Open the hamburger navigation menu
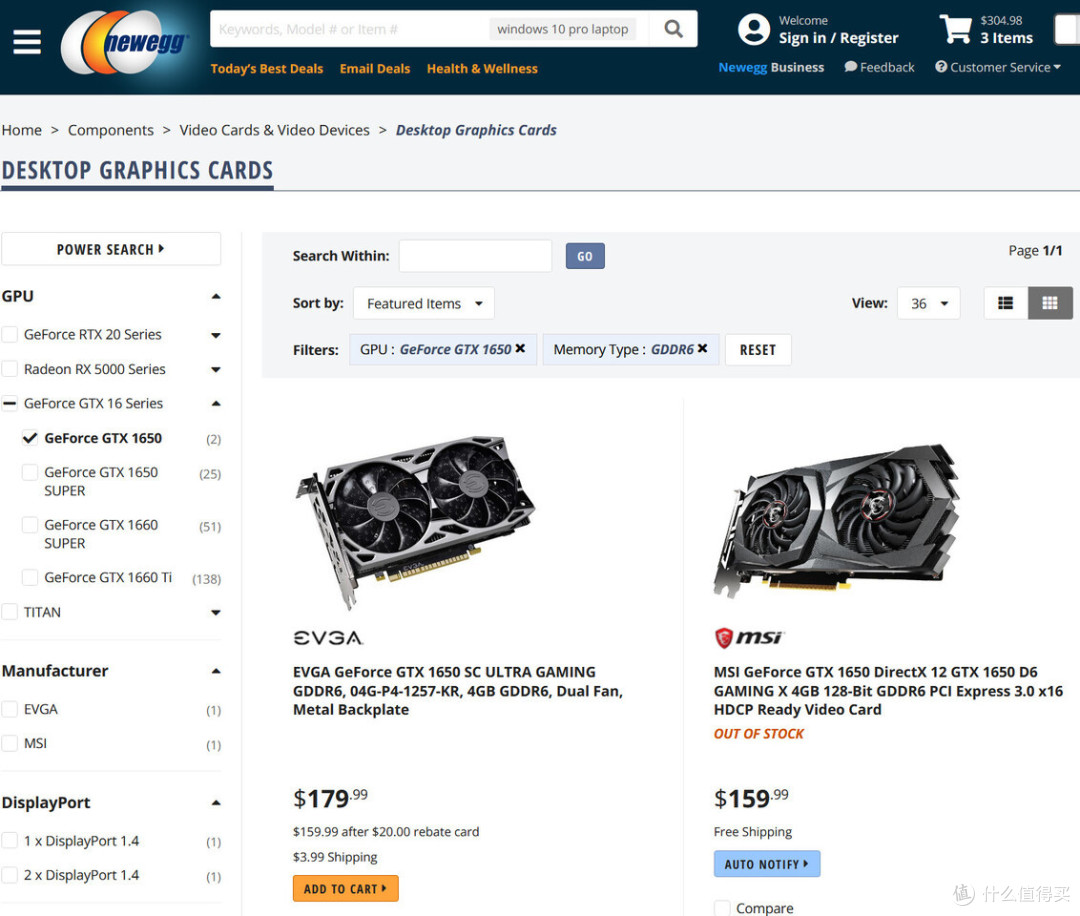 [27, 42]
